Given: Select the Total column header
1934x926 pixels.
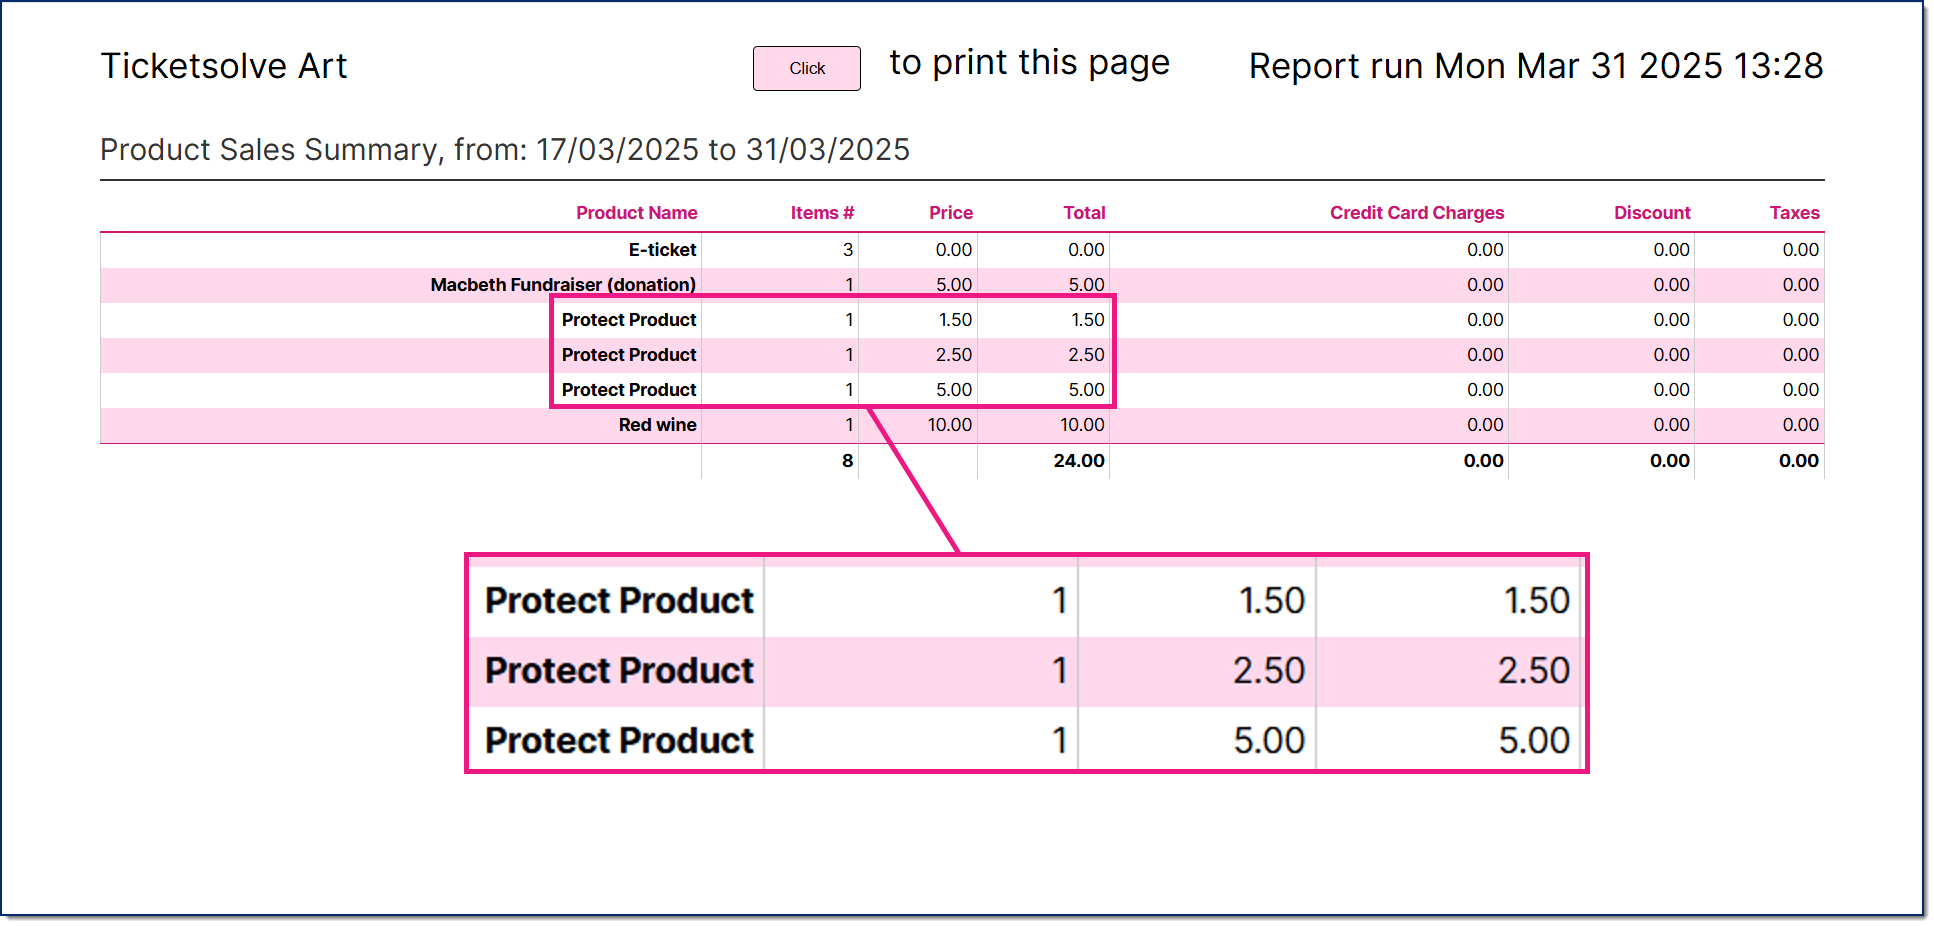Looking at the screenshot, I should tap(1084, 213).
